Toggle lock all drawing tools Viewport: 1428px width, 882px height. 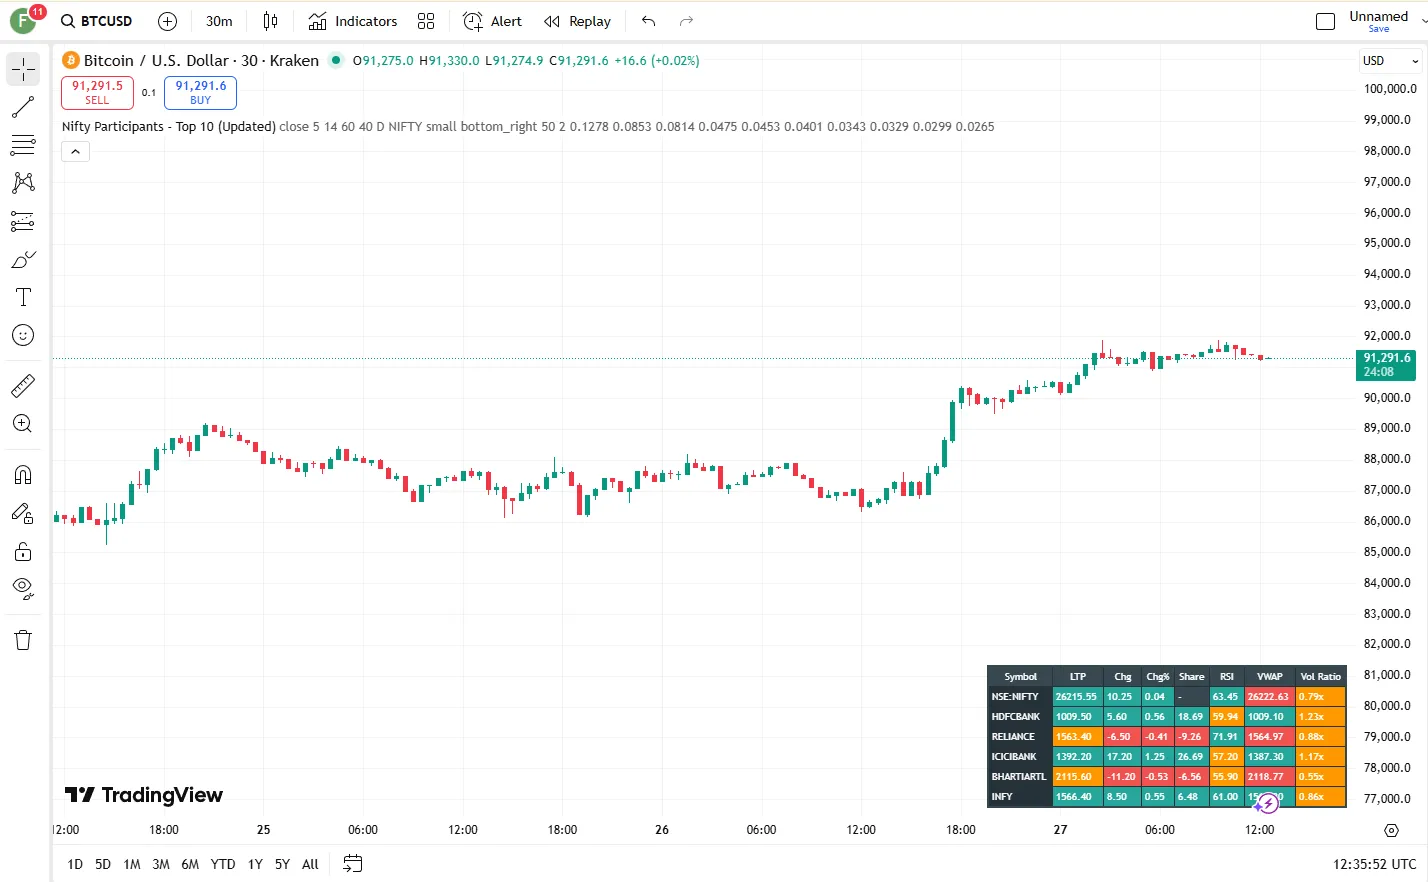[x=23, y=551]
